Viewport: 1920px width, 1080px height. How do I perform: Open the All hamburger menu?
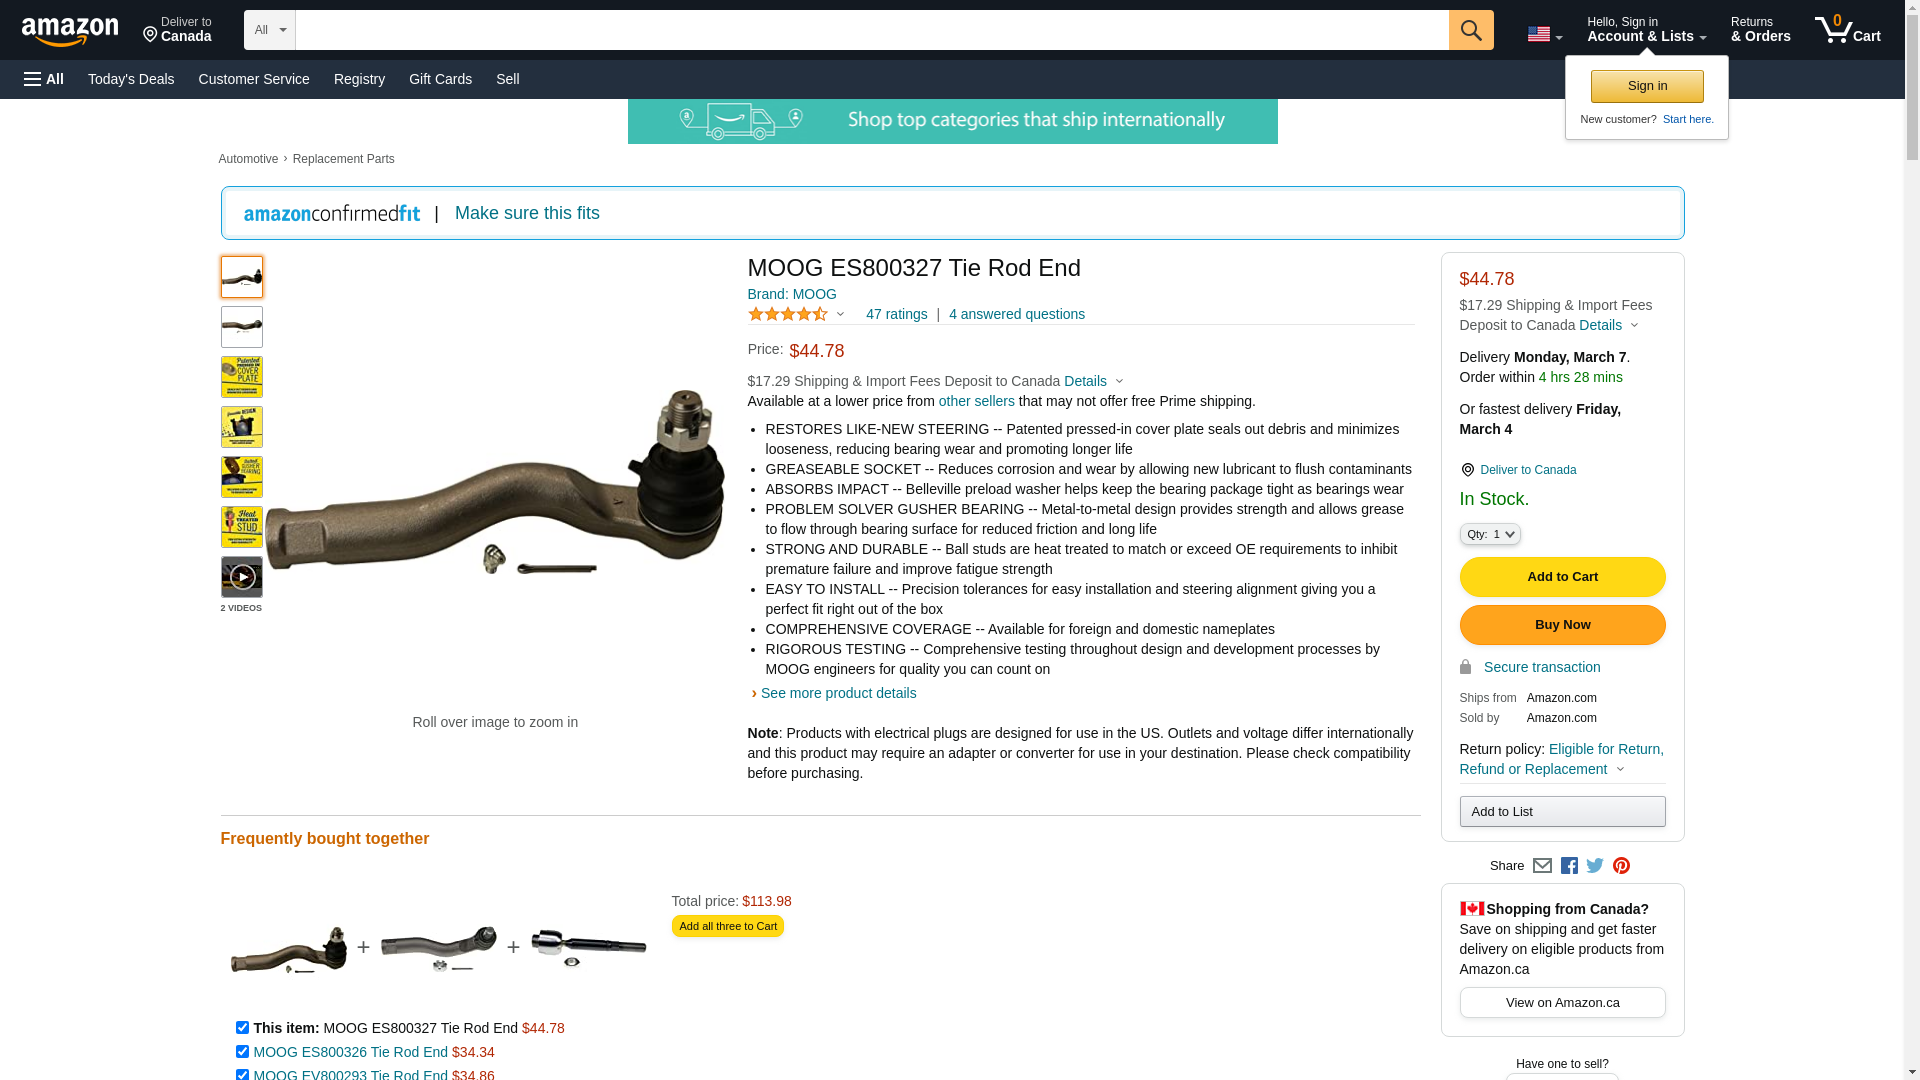coord(44,79)
